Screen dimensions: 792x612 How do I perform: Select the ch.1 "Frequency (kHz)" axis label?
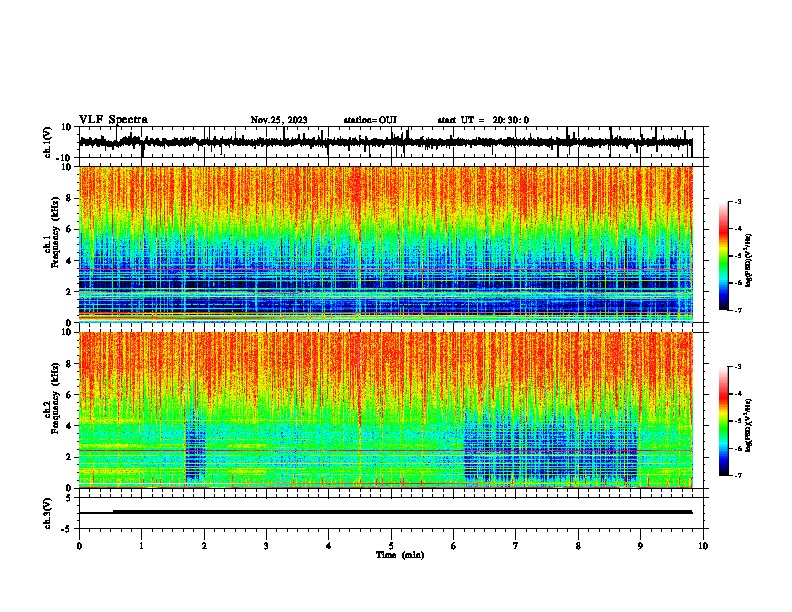(x=55, y=232)
